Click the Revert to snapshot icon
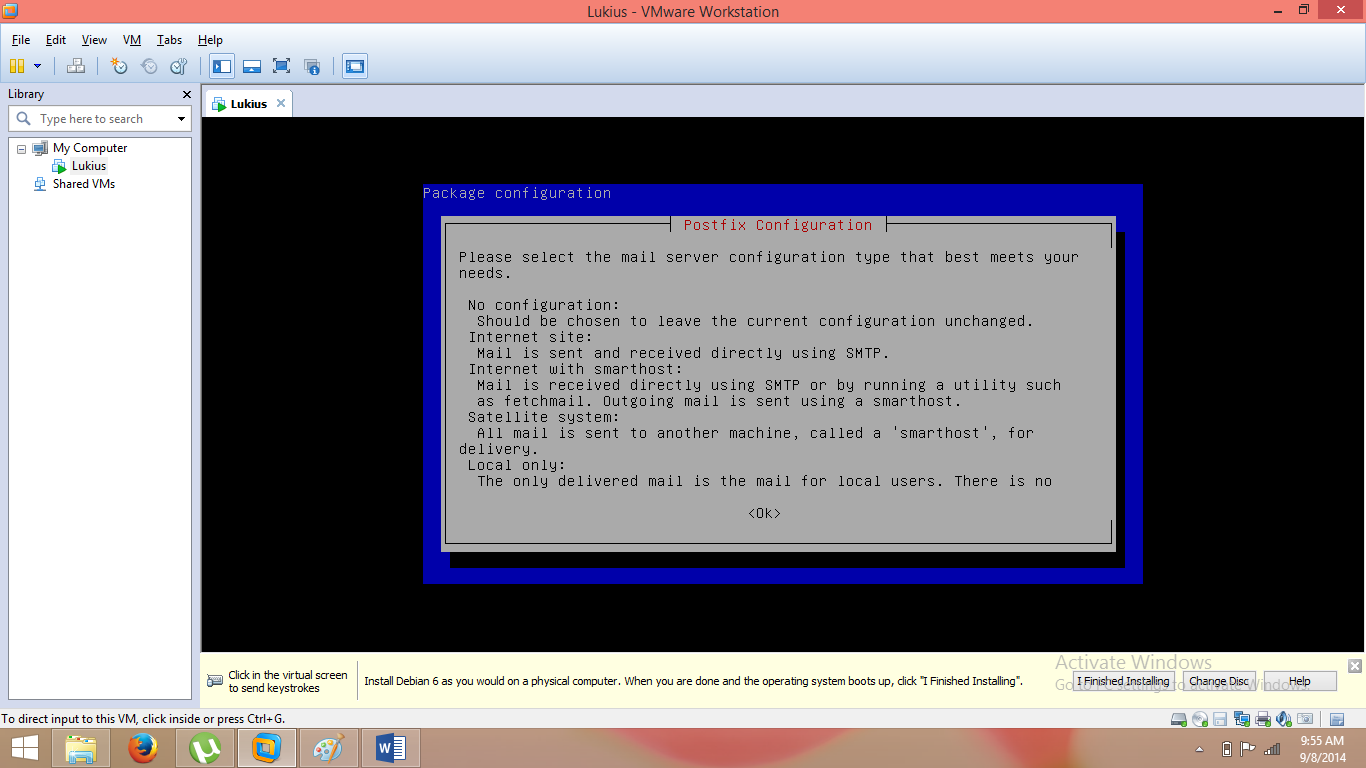 click(x=149, y=66)
